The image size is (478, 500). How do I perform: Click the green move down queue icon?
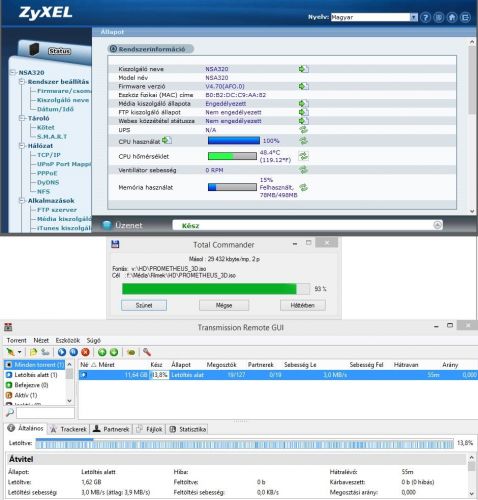[x=114, y=352]
